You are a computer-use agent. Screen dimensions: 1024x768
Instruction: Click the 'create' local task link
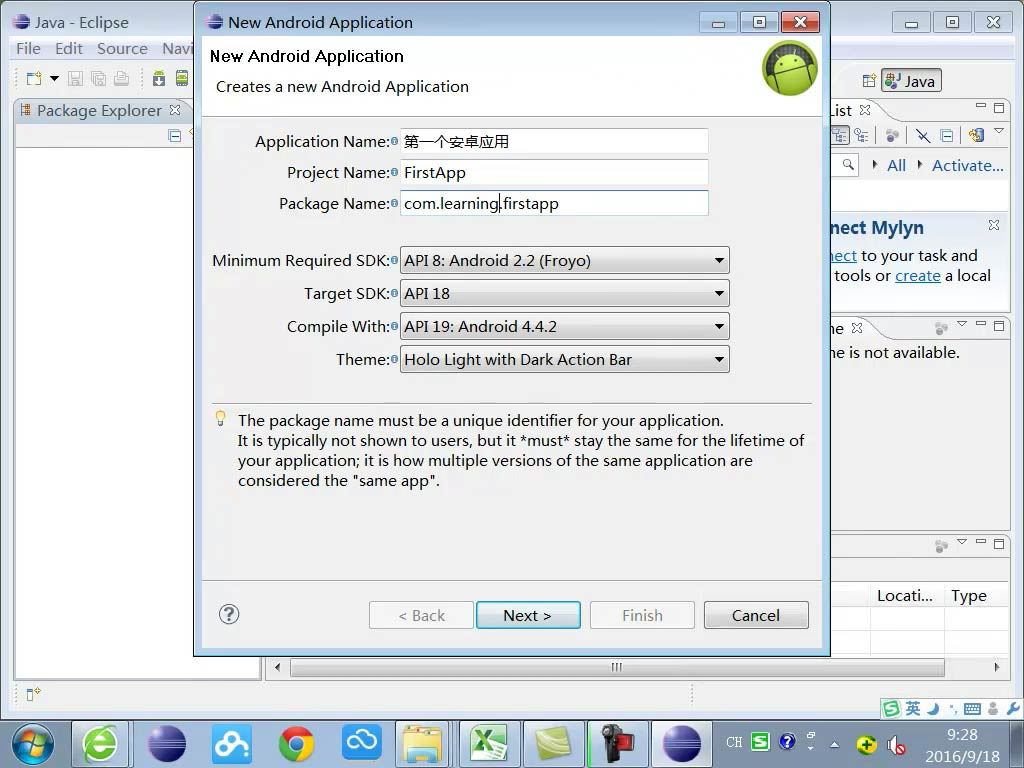pyautogui.click(x=918, y=276)
